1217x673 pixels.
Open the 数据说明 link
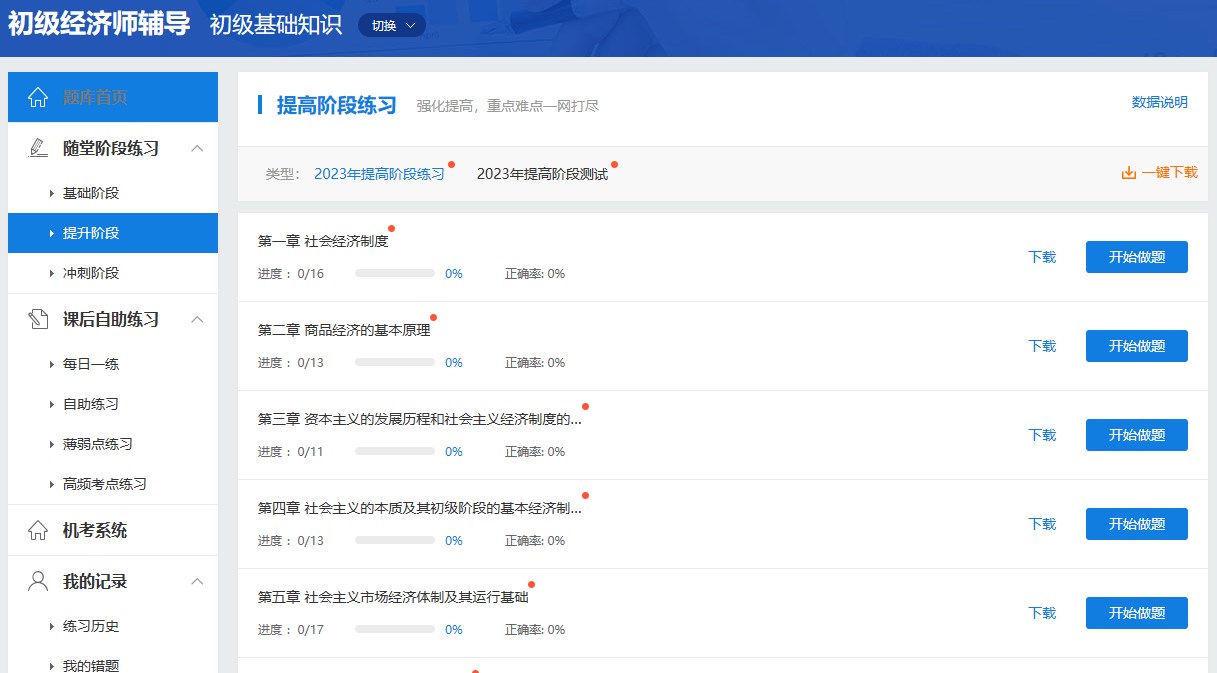(1159, 102)
